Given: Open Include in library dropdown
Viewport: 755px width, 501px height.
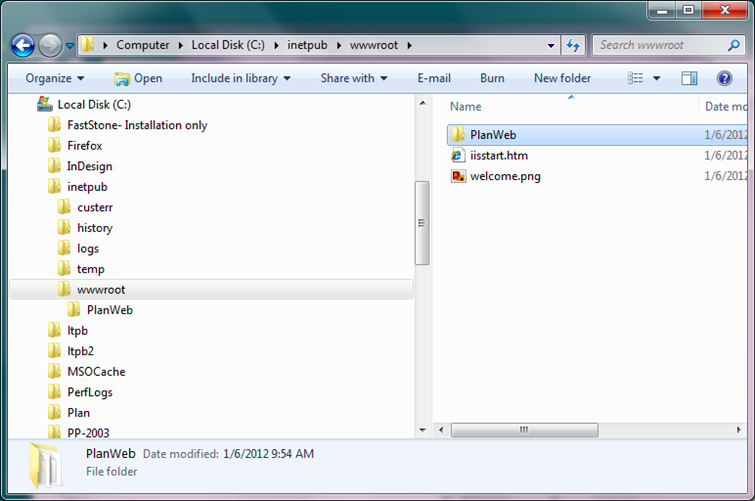Looking at the screenshot, I should [x=241, y=78].
